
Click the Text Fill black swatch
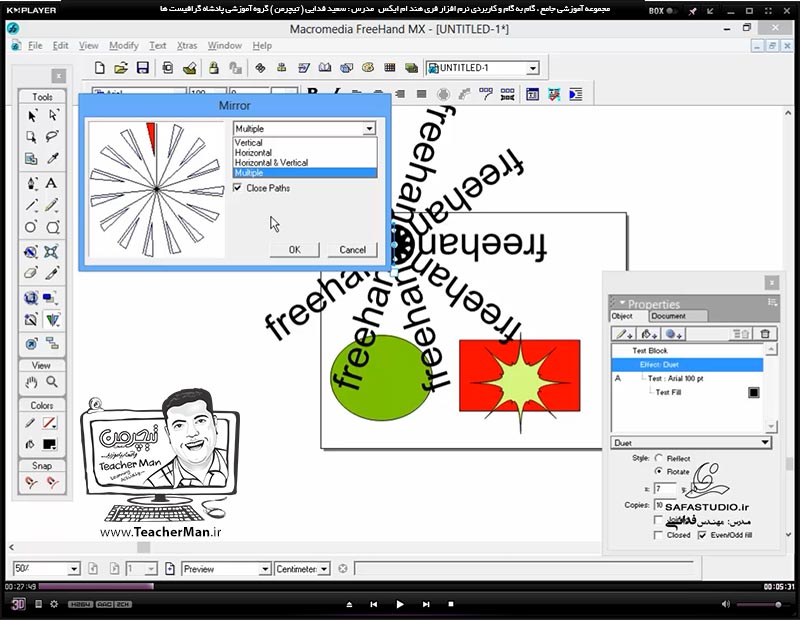754,392
